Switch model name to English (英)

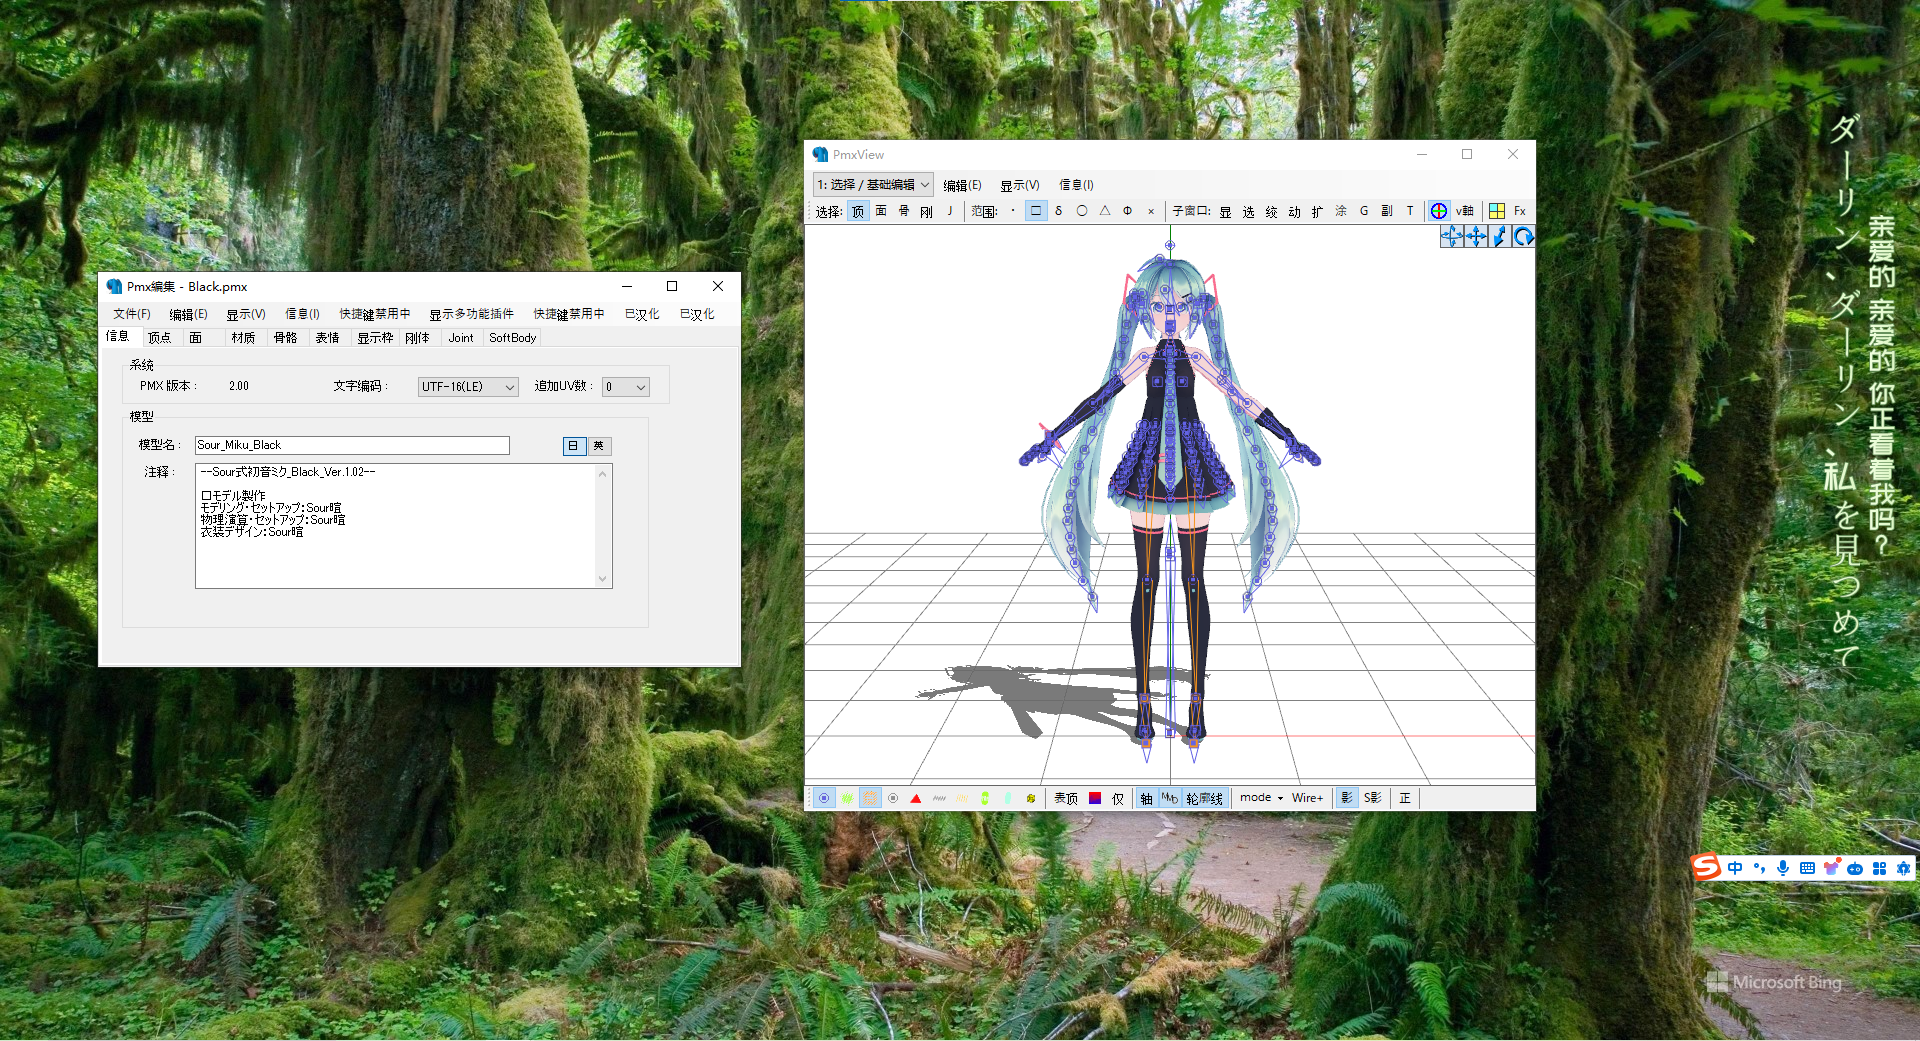599,446
